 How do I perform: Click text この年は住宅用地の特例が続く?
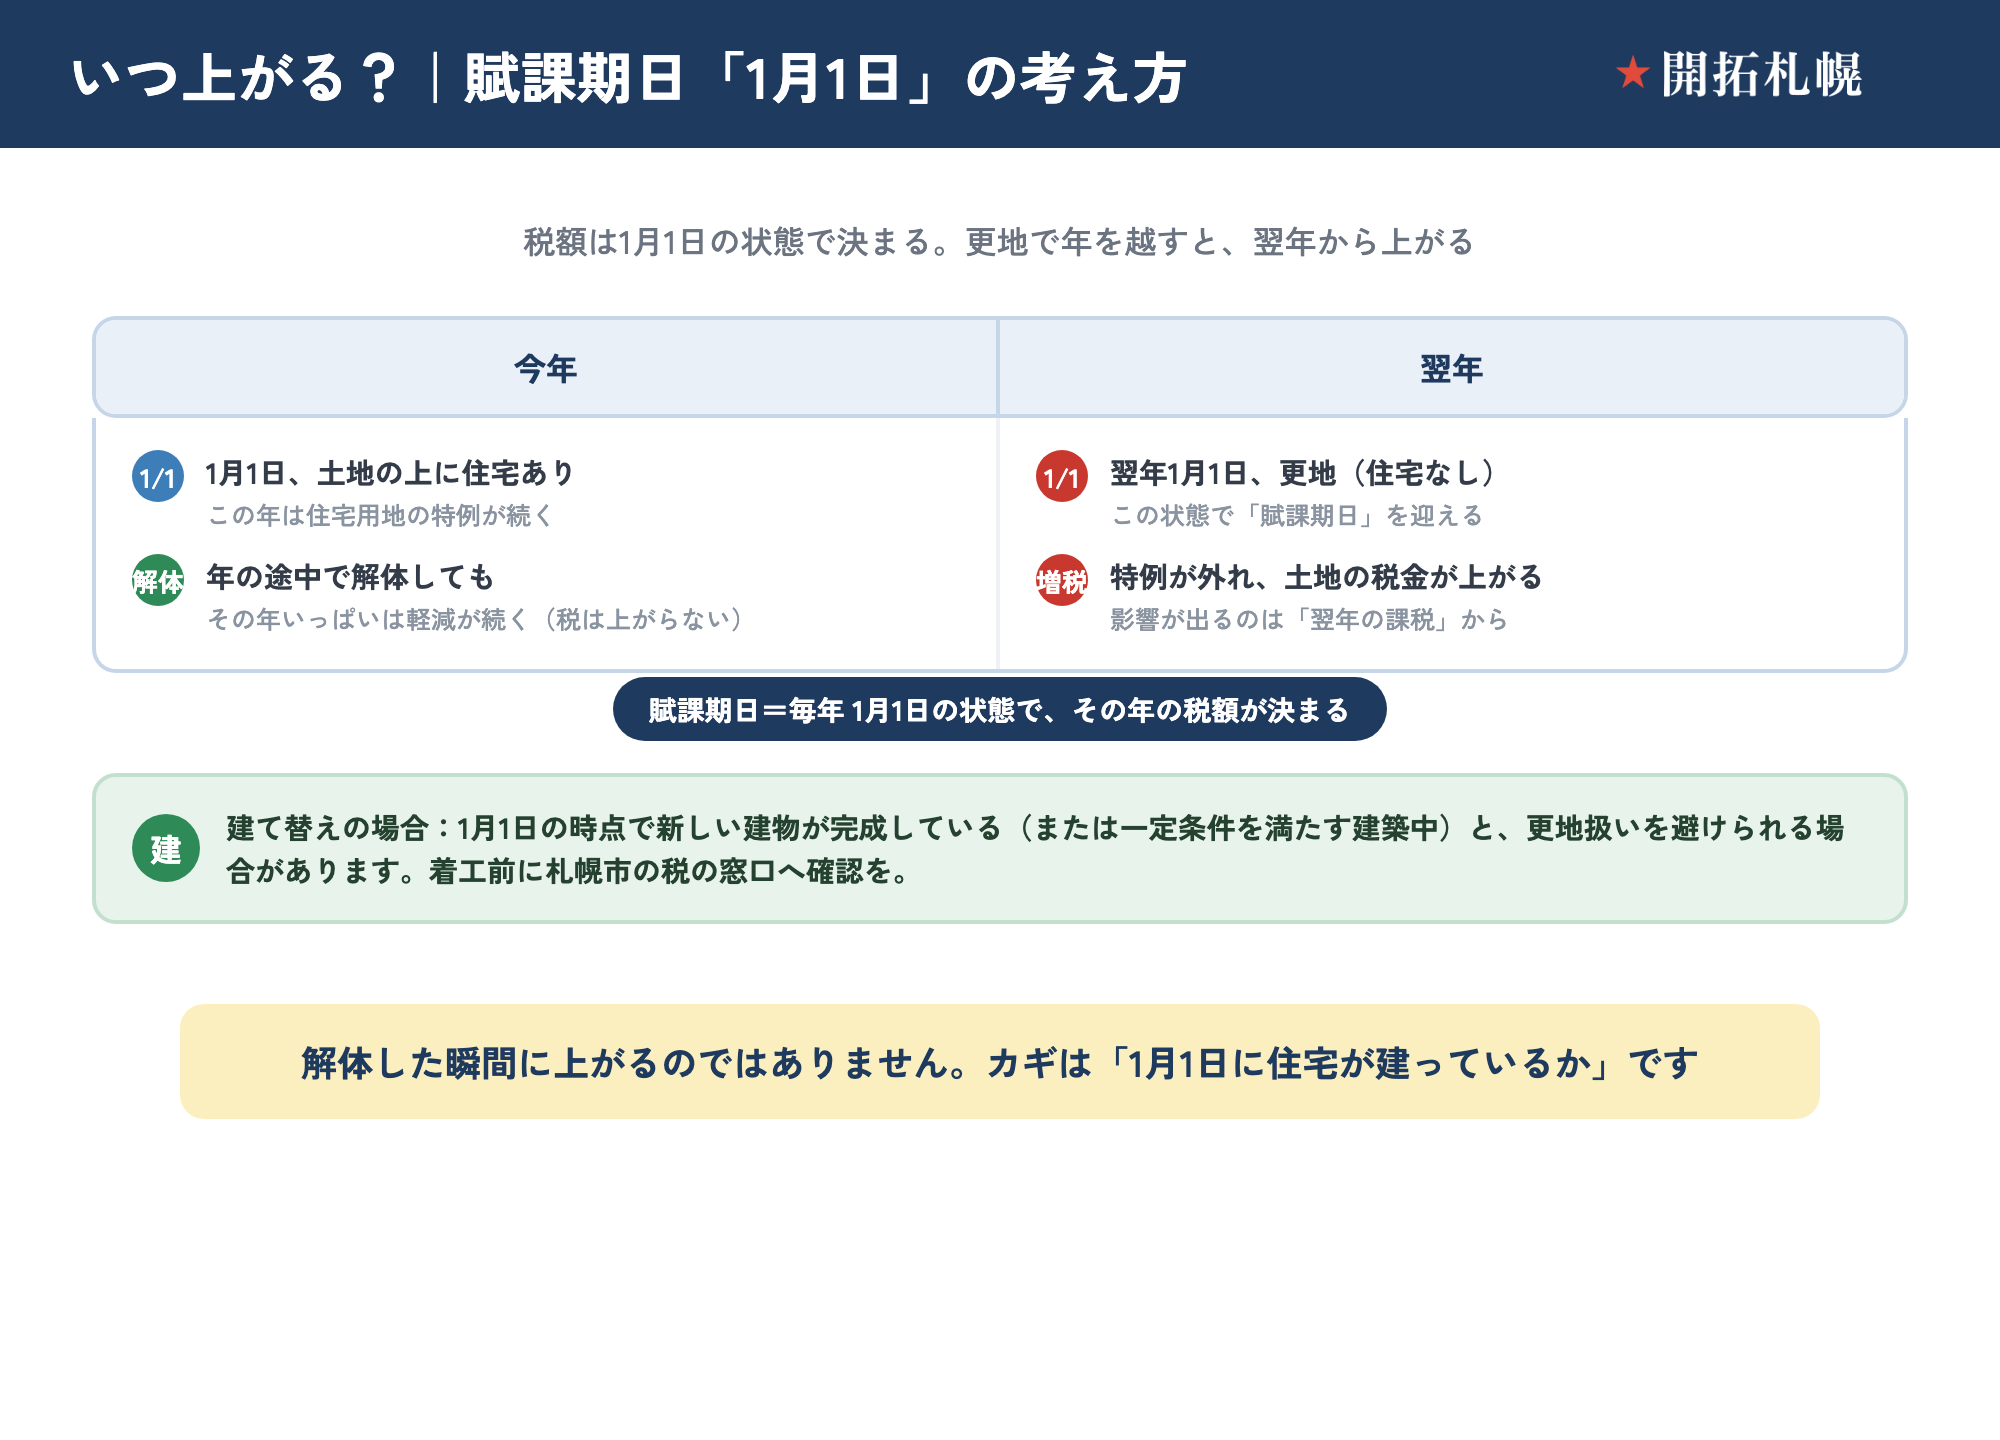pyautogui.click(x=380, y=515)
